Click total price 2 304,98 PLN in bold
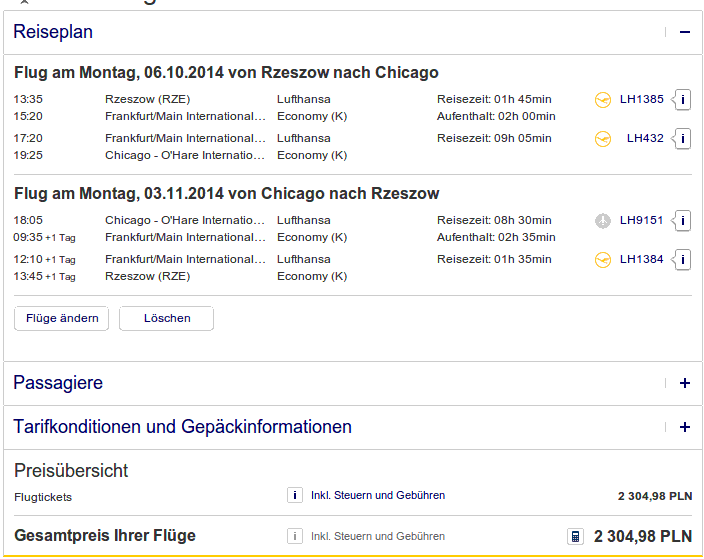Screen dimensions: 704x559 click(642, 537)
